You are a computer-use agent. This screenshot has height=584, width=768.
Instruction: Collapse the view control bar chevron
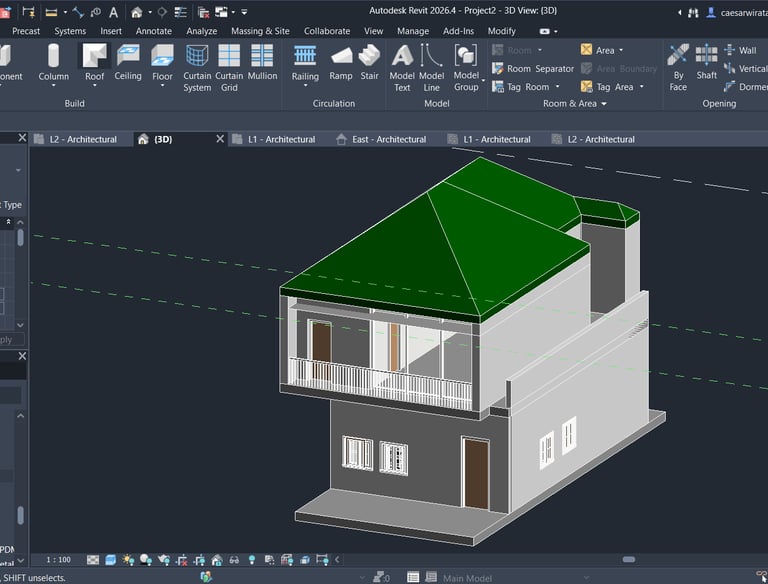tap(337, 560)
